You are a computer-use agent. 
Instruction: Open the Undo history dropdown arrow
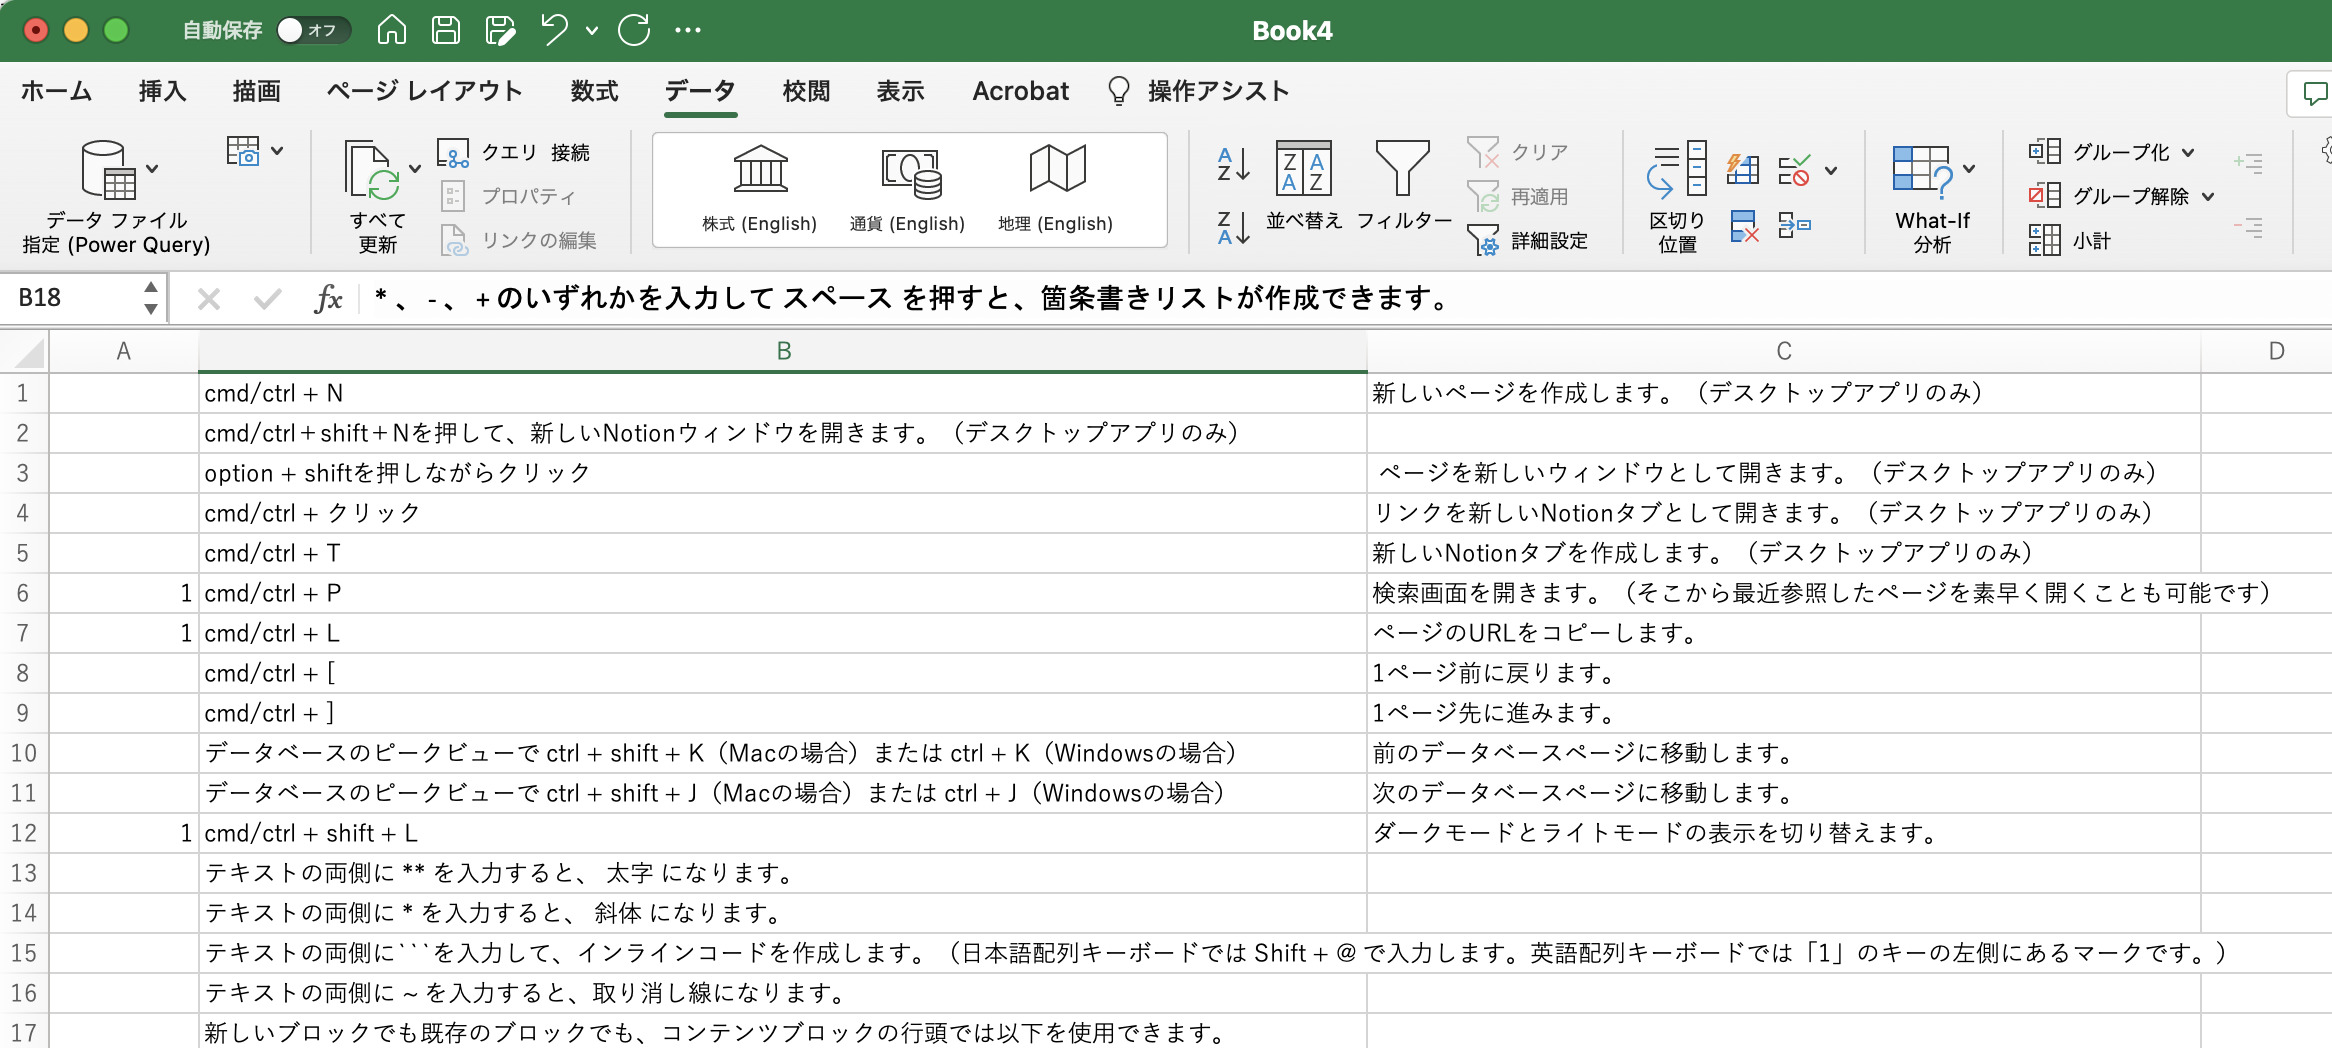[x=592, y=30]
